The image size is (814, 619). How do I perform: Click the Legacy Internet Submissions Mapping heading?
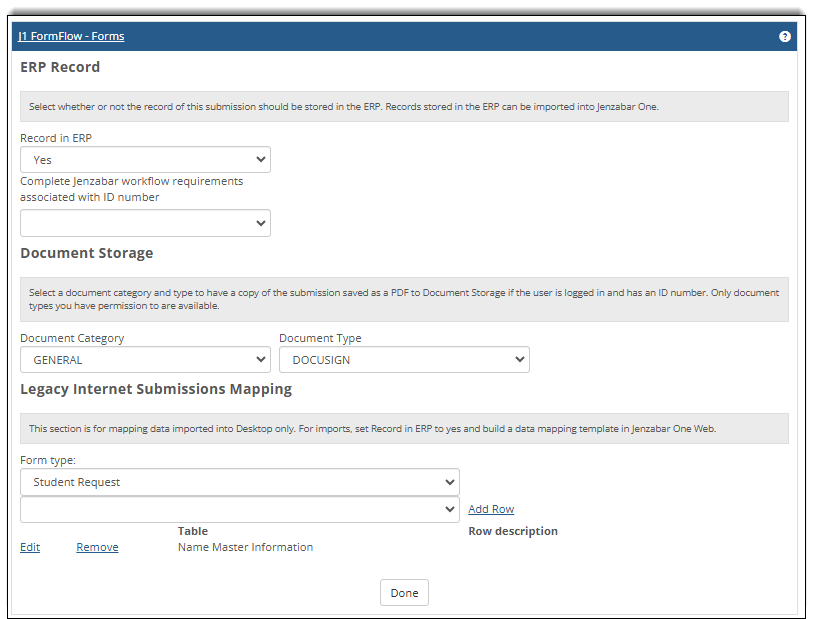(x=156, y=389)
